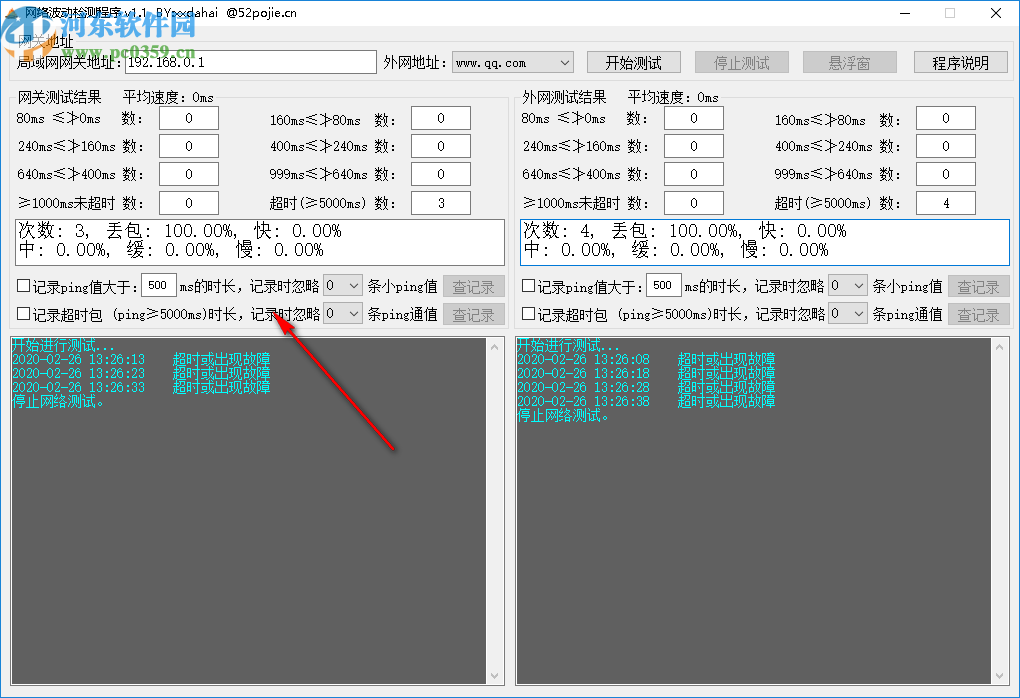The image size is (1020, 698).
Task: Open the 外网地址 www.qq.com dropdown
Action: coord(513,63)
